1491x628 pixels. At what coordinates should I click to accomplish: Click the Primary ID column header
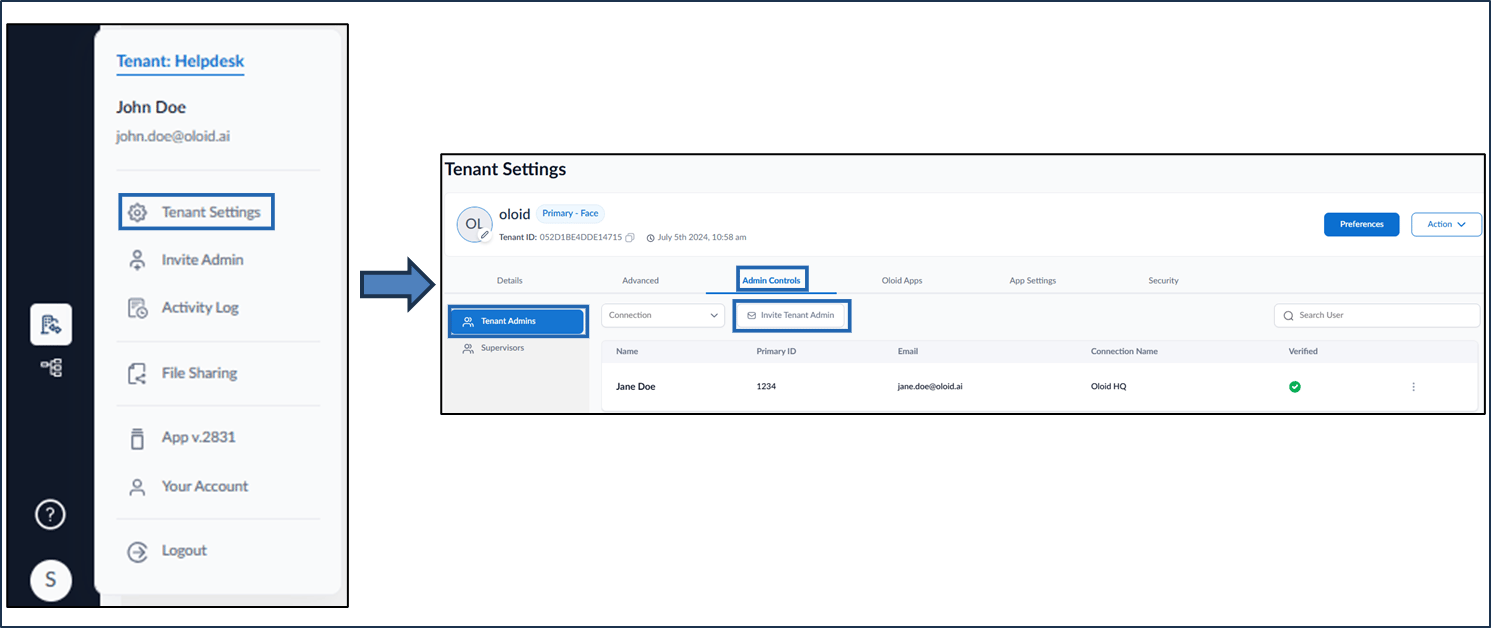click(776, 352)
